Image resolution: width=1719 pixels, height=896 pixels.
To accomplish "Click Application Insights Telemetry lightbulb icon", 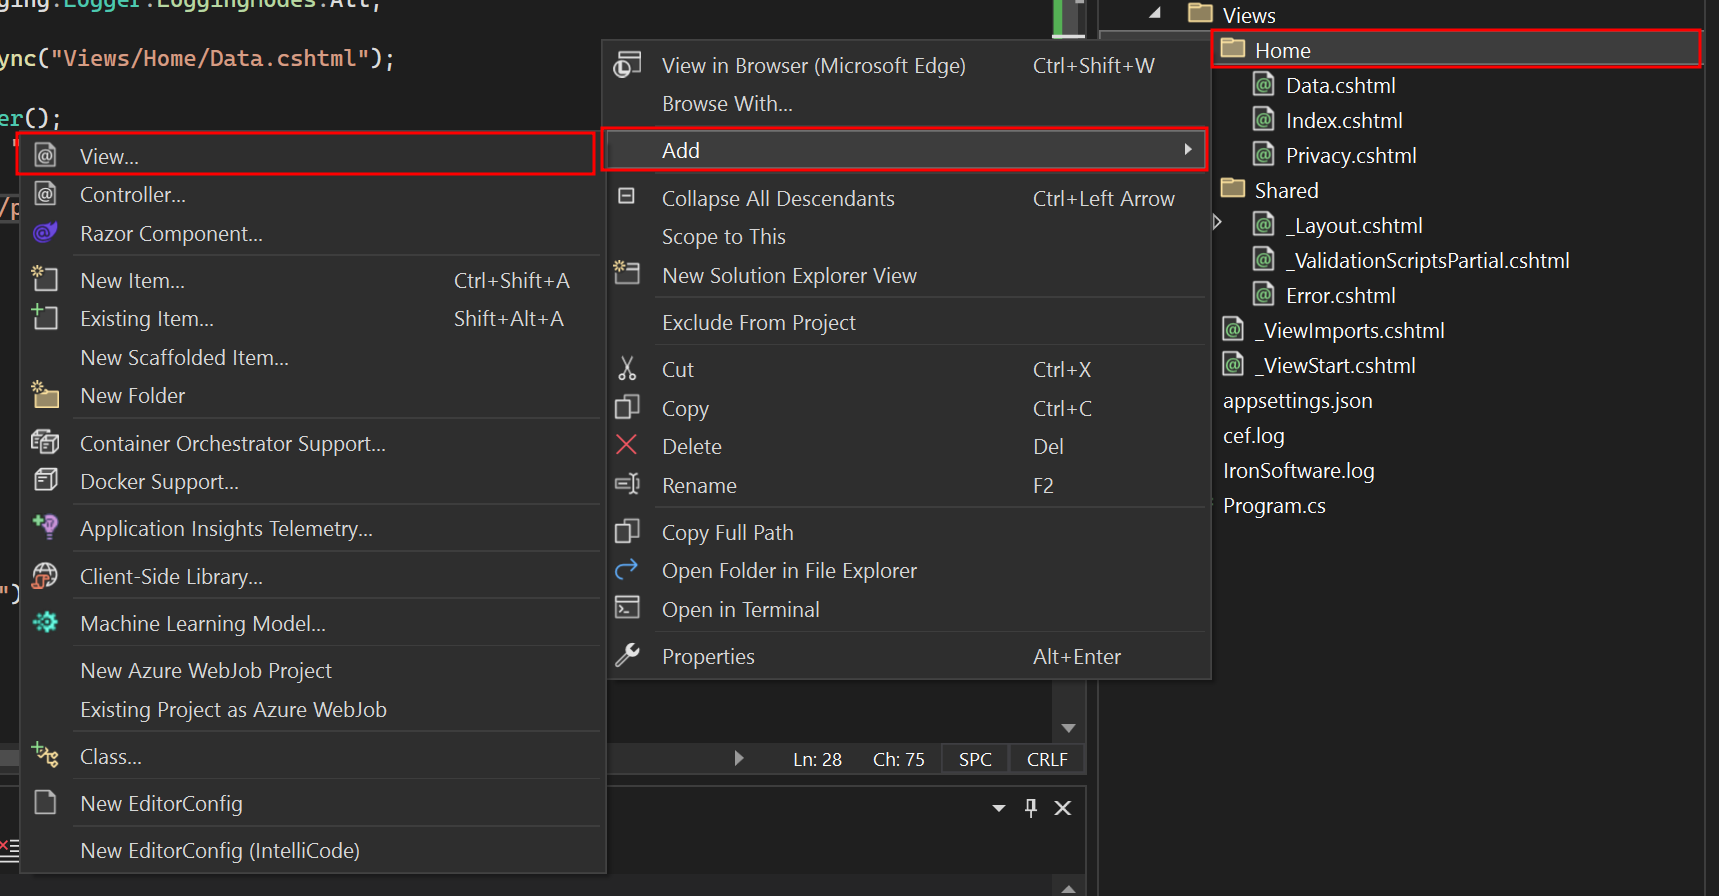I will click(45, 527).
